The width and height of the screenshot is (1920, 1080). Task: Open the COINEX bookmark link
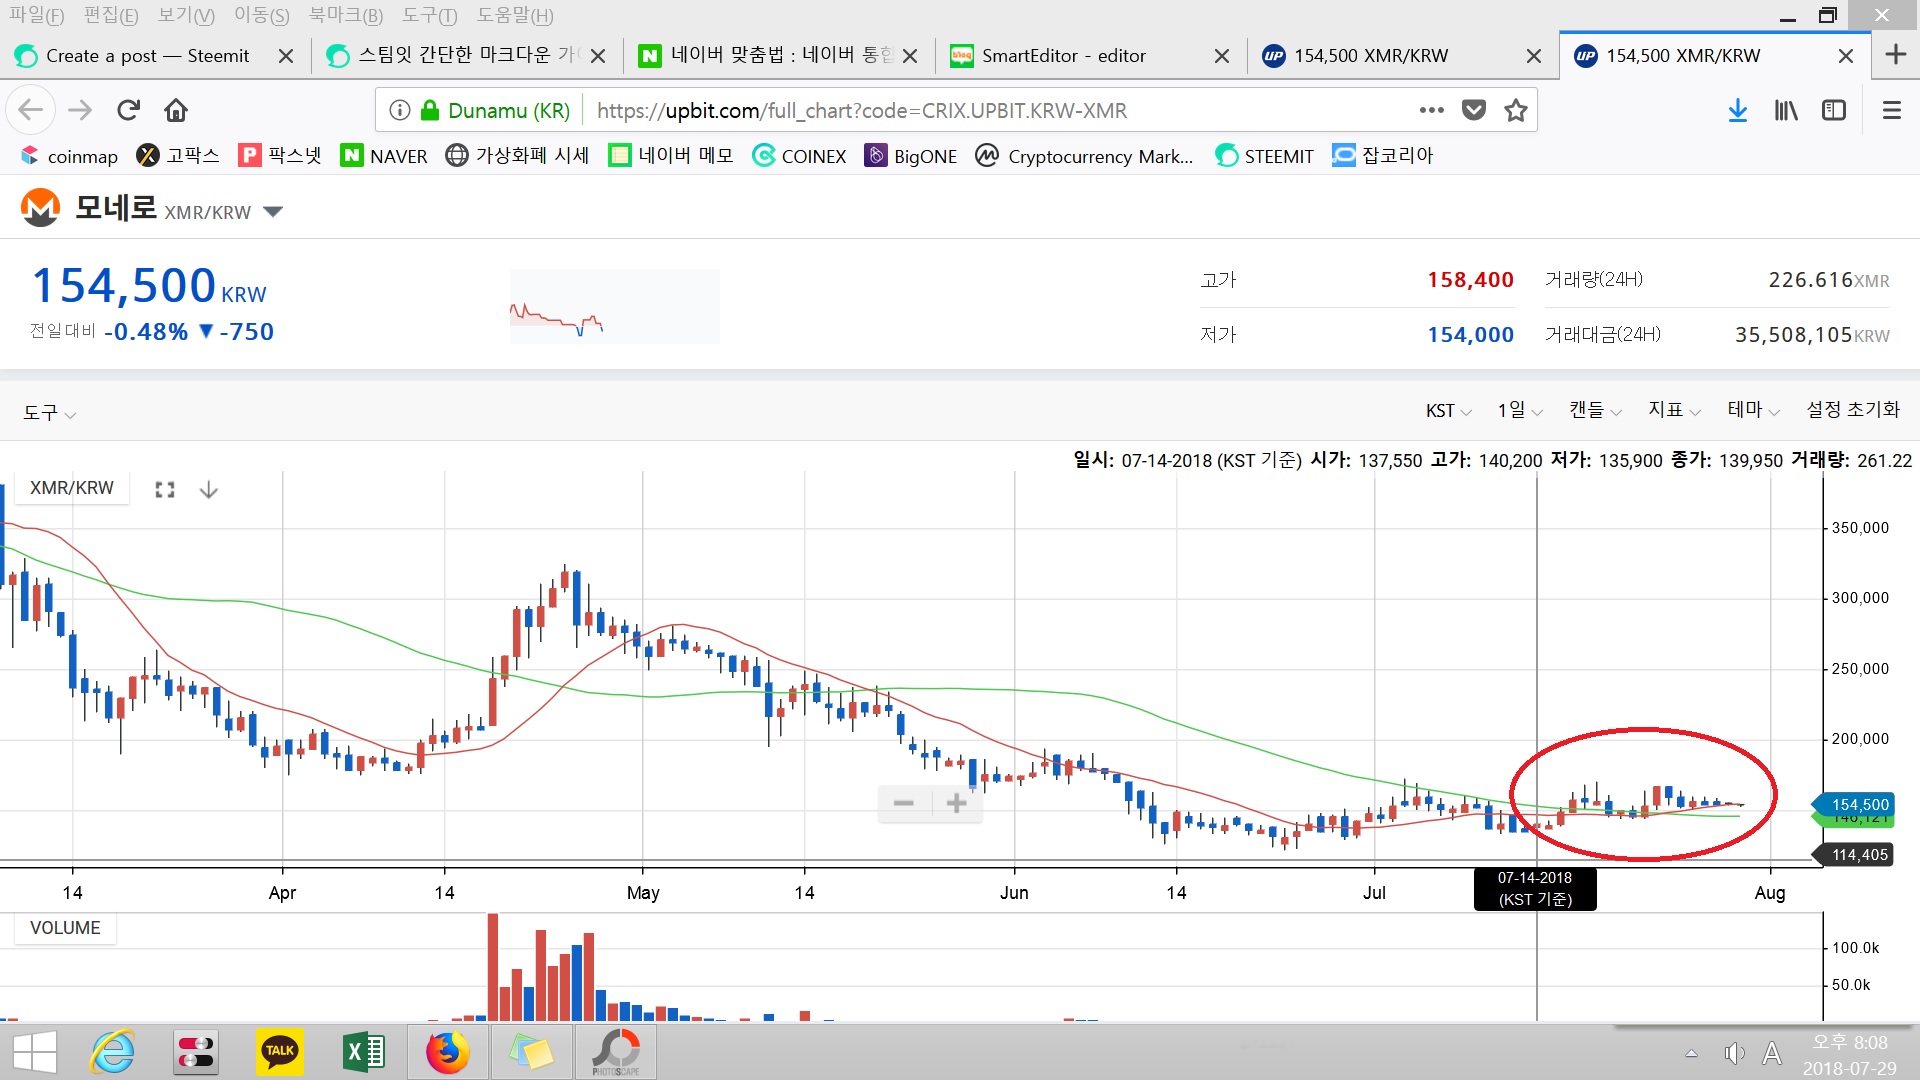click(x=800, y=156)
